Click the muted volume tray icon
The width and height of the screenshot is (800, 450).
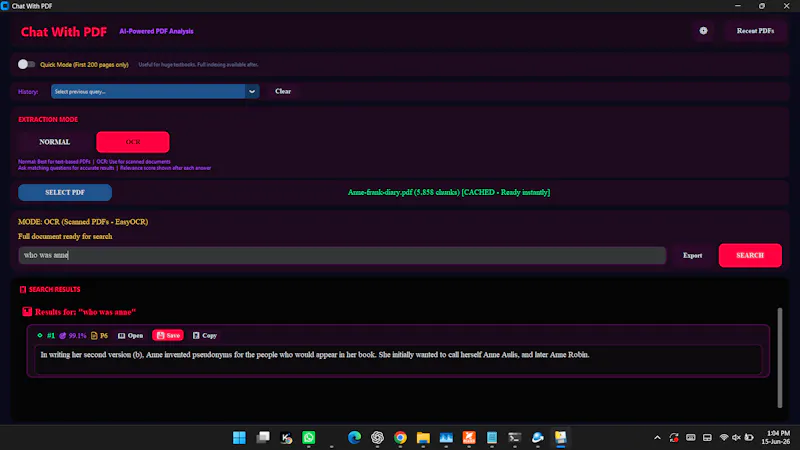click(x=736, y=437)
